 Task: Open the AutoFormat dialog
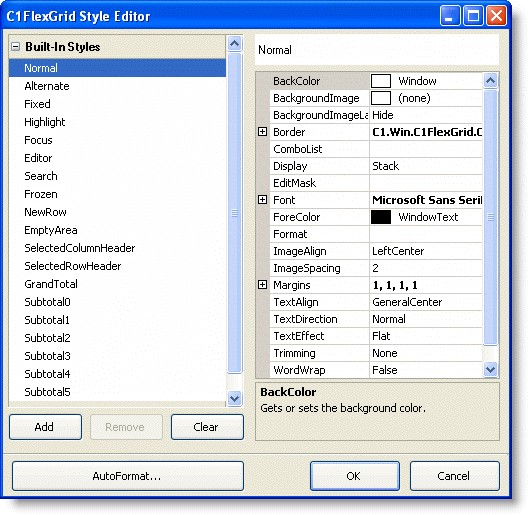click(128, 476)
